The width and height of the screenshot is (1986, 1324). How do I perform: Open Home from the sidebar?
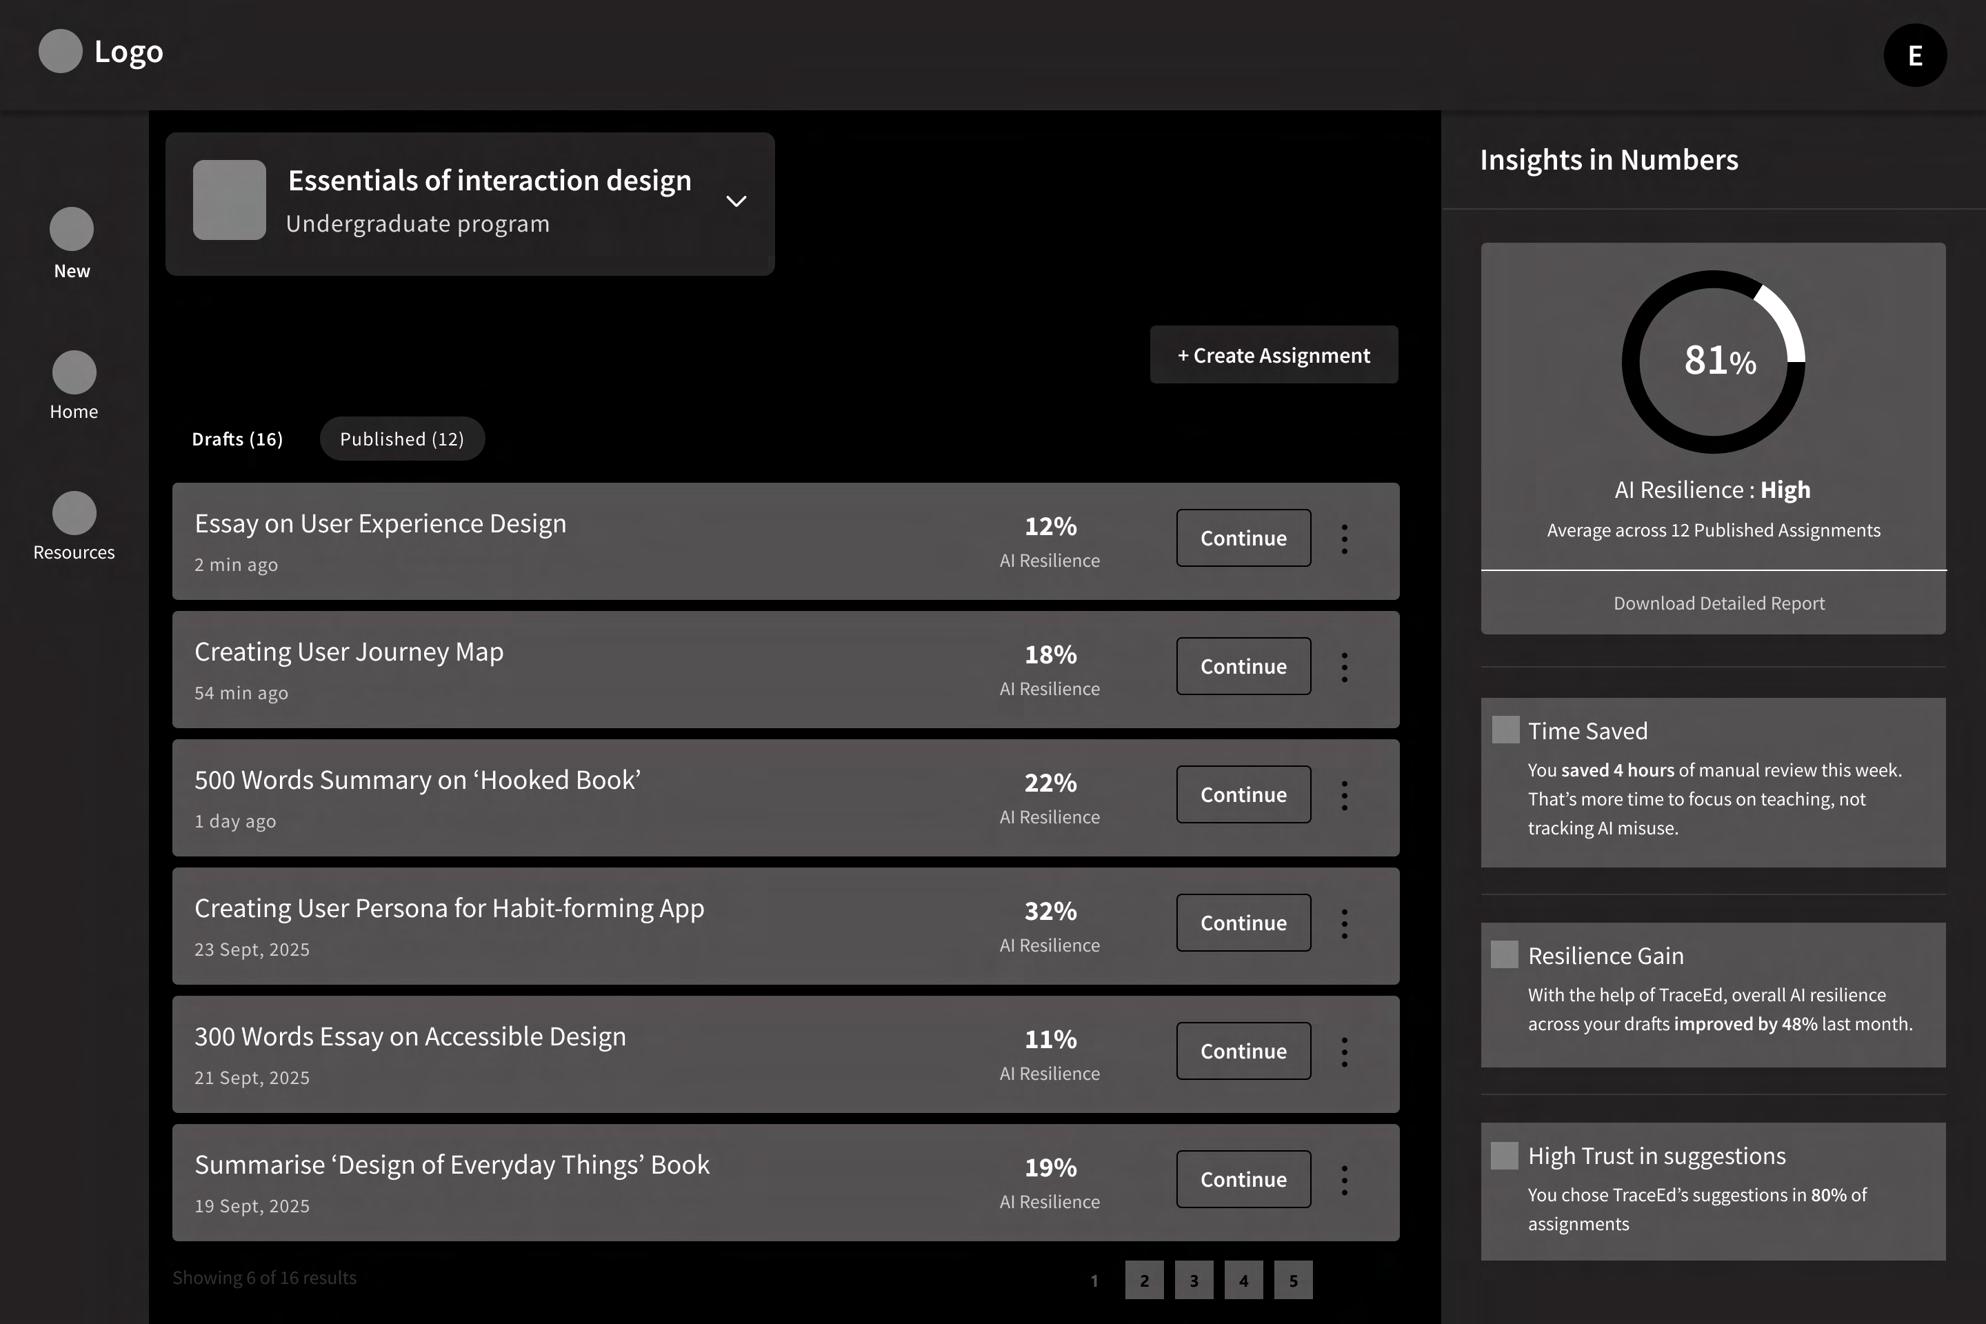click(x=74, y=372)
